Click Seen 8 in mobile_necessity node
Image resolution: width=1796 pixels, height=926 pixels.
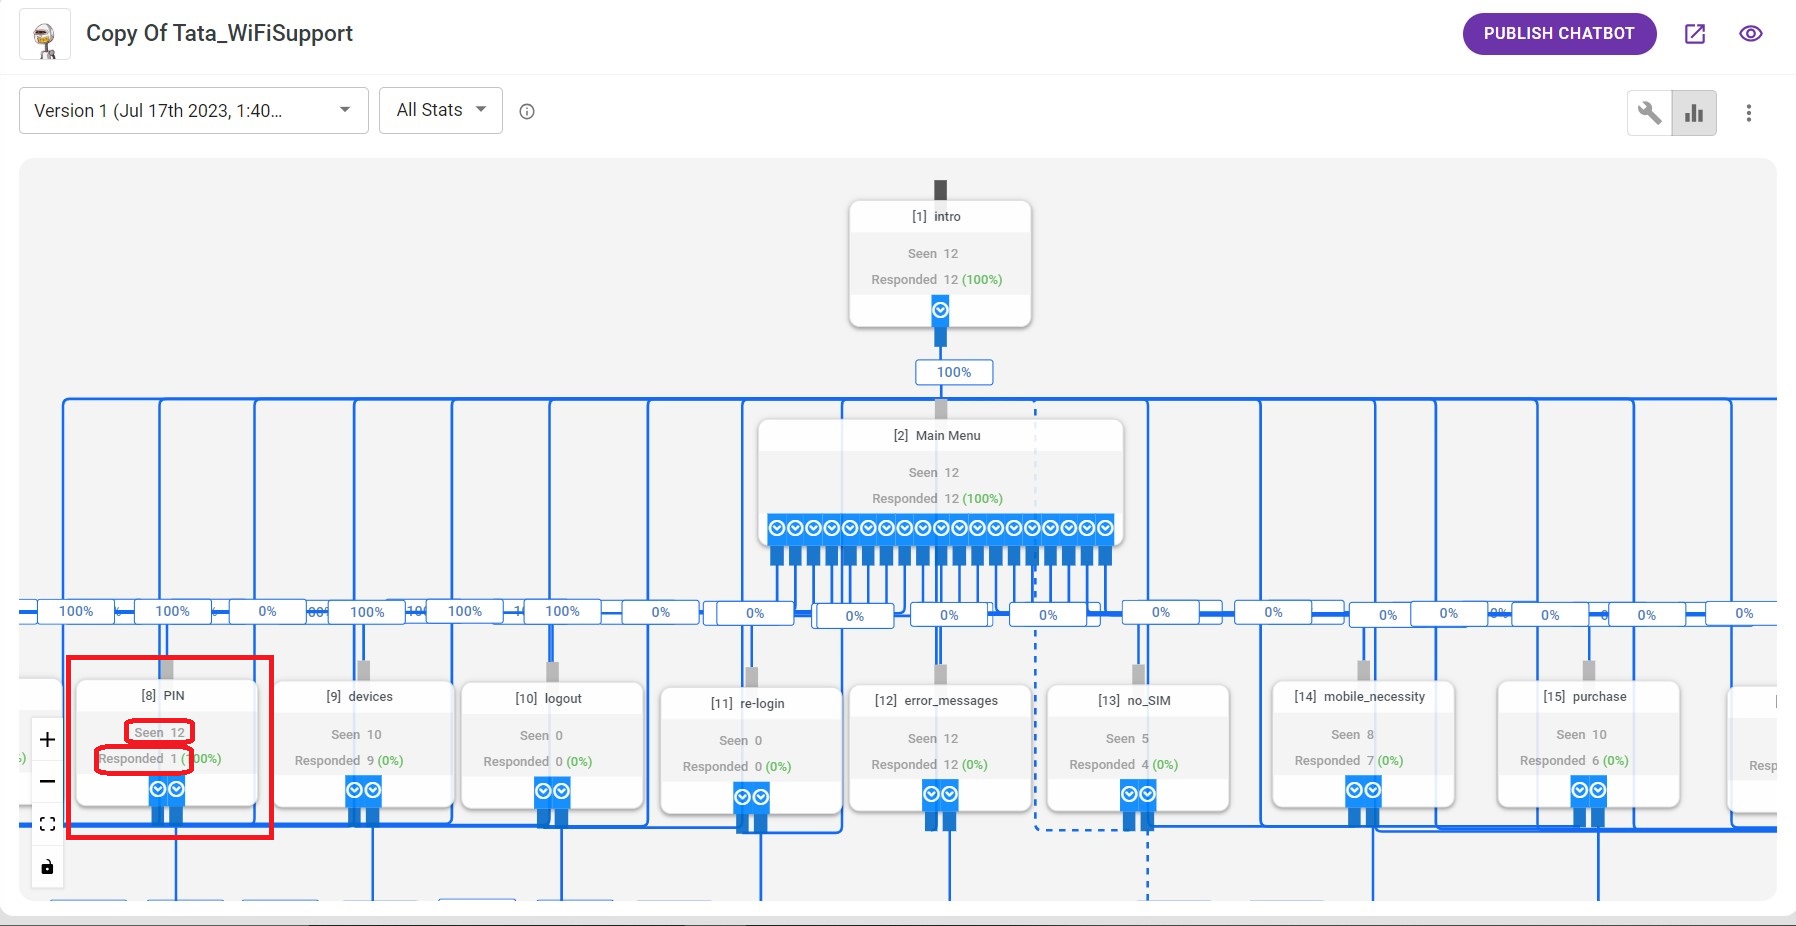click(1353, 735)
